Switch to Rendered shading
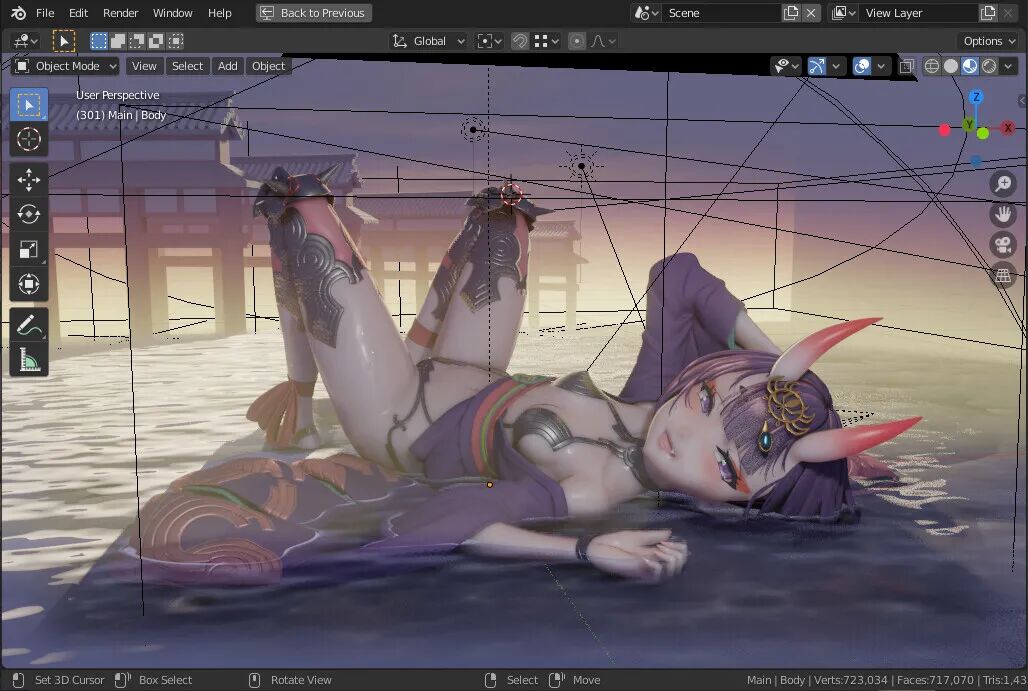The image size is (1028, 691). tap(989, 66)
